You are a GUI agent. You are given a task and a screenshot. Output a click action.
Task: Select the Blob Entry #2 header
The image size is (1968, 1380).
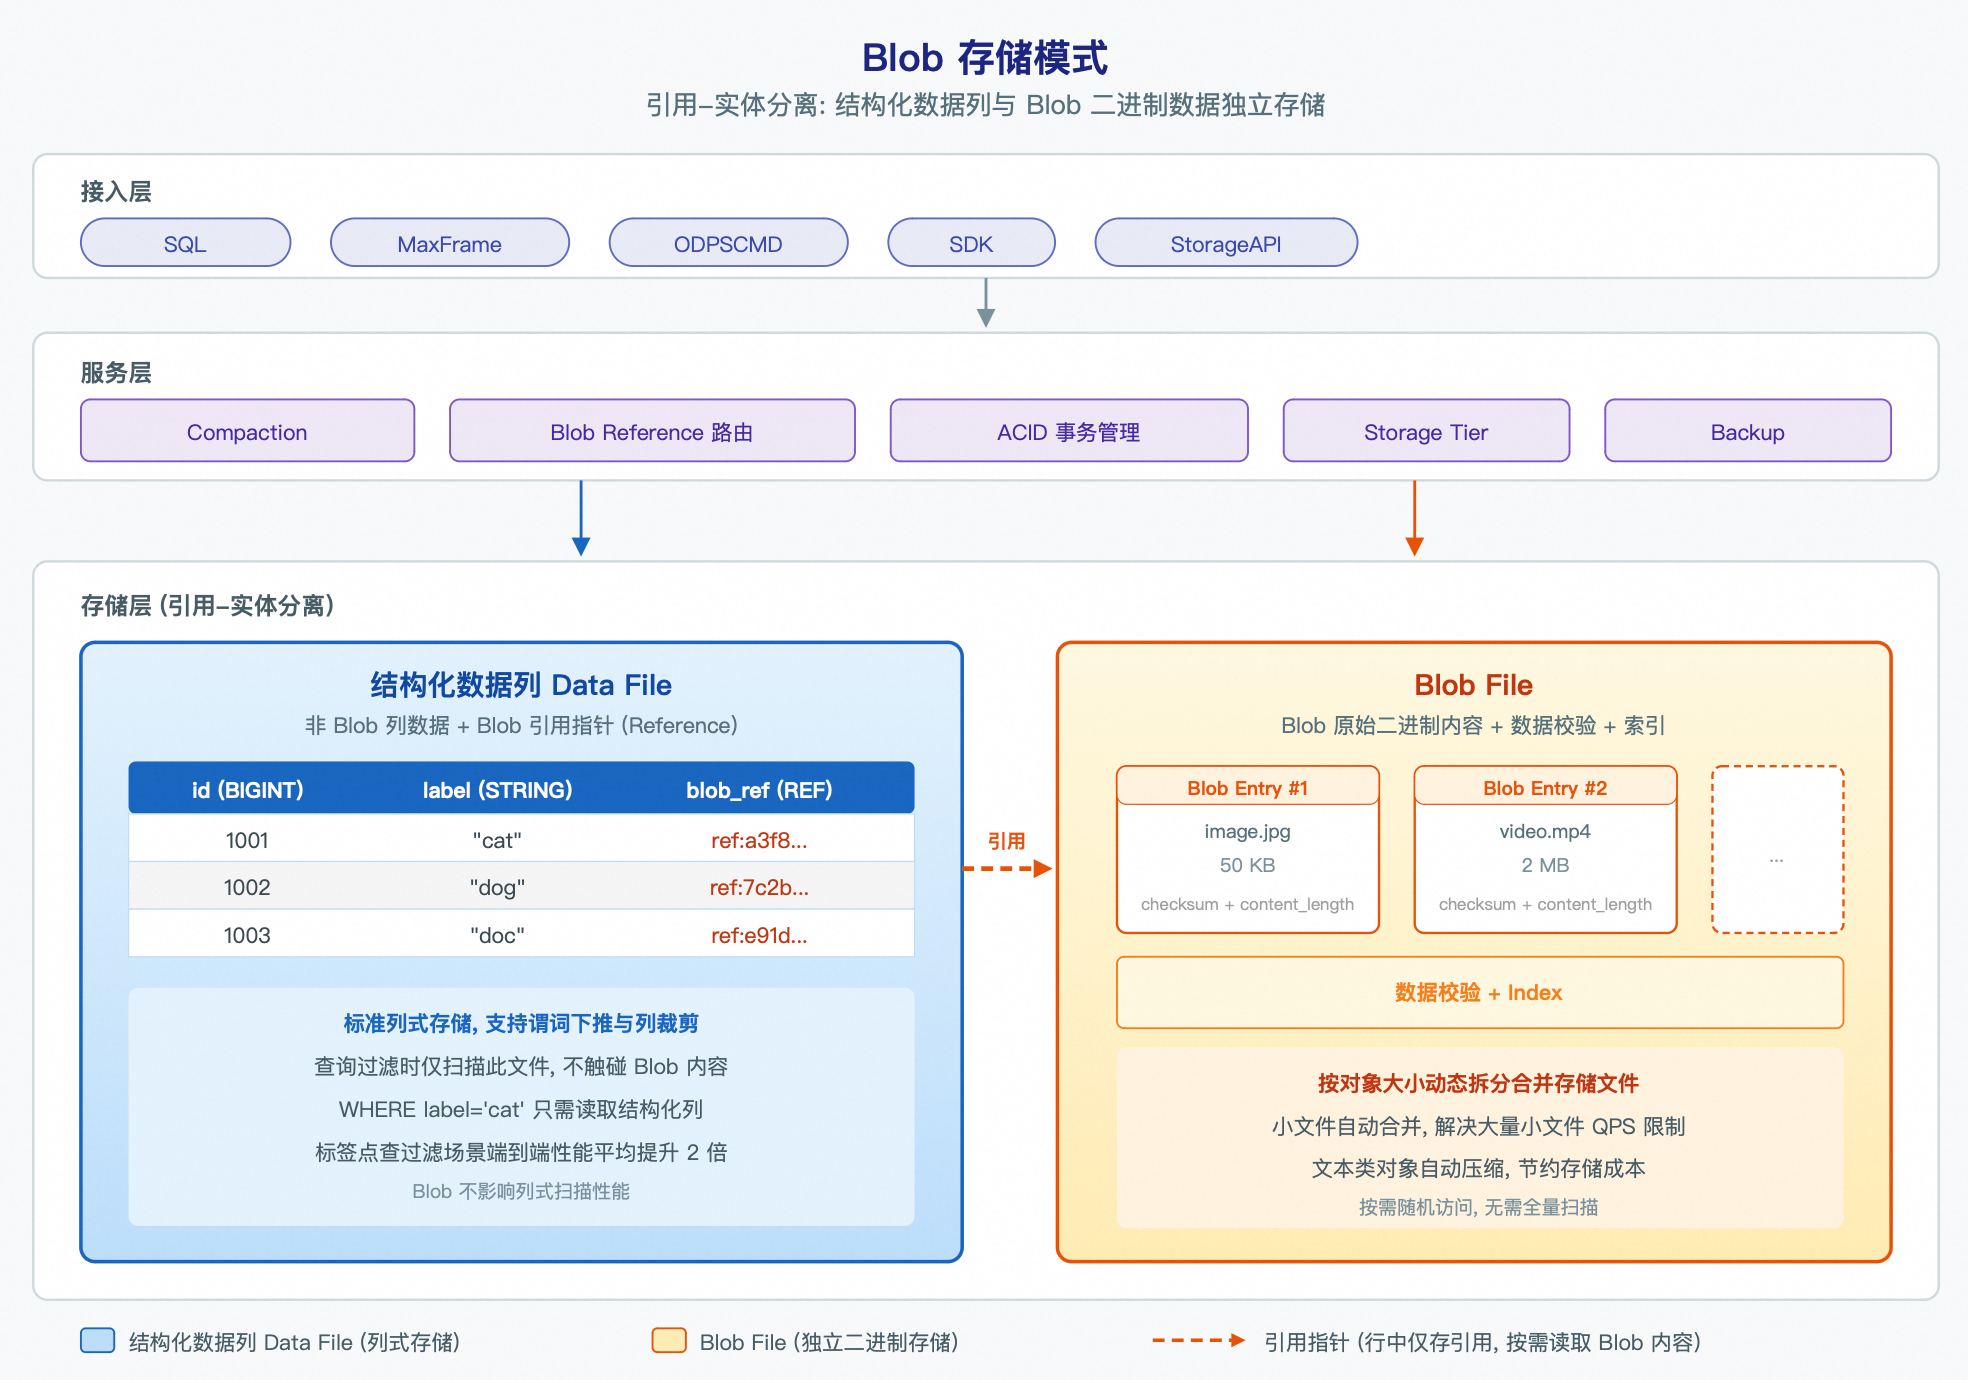pyautogui.click(x=1545, y=787)
